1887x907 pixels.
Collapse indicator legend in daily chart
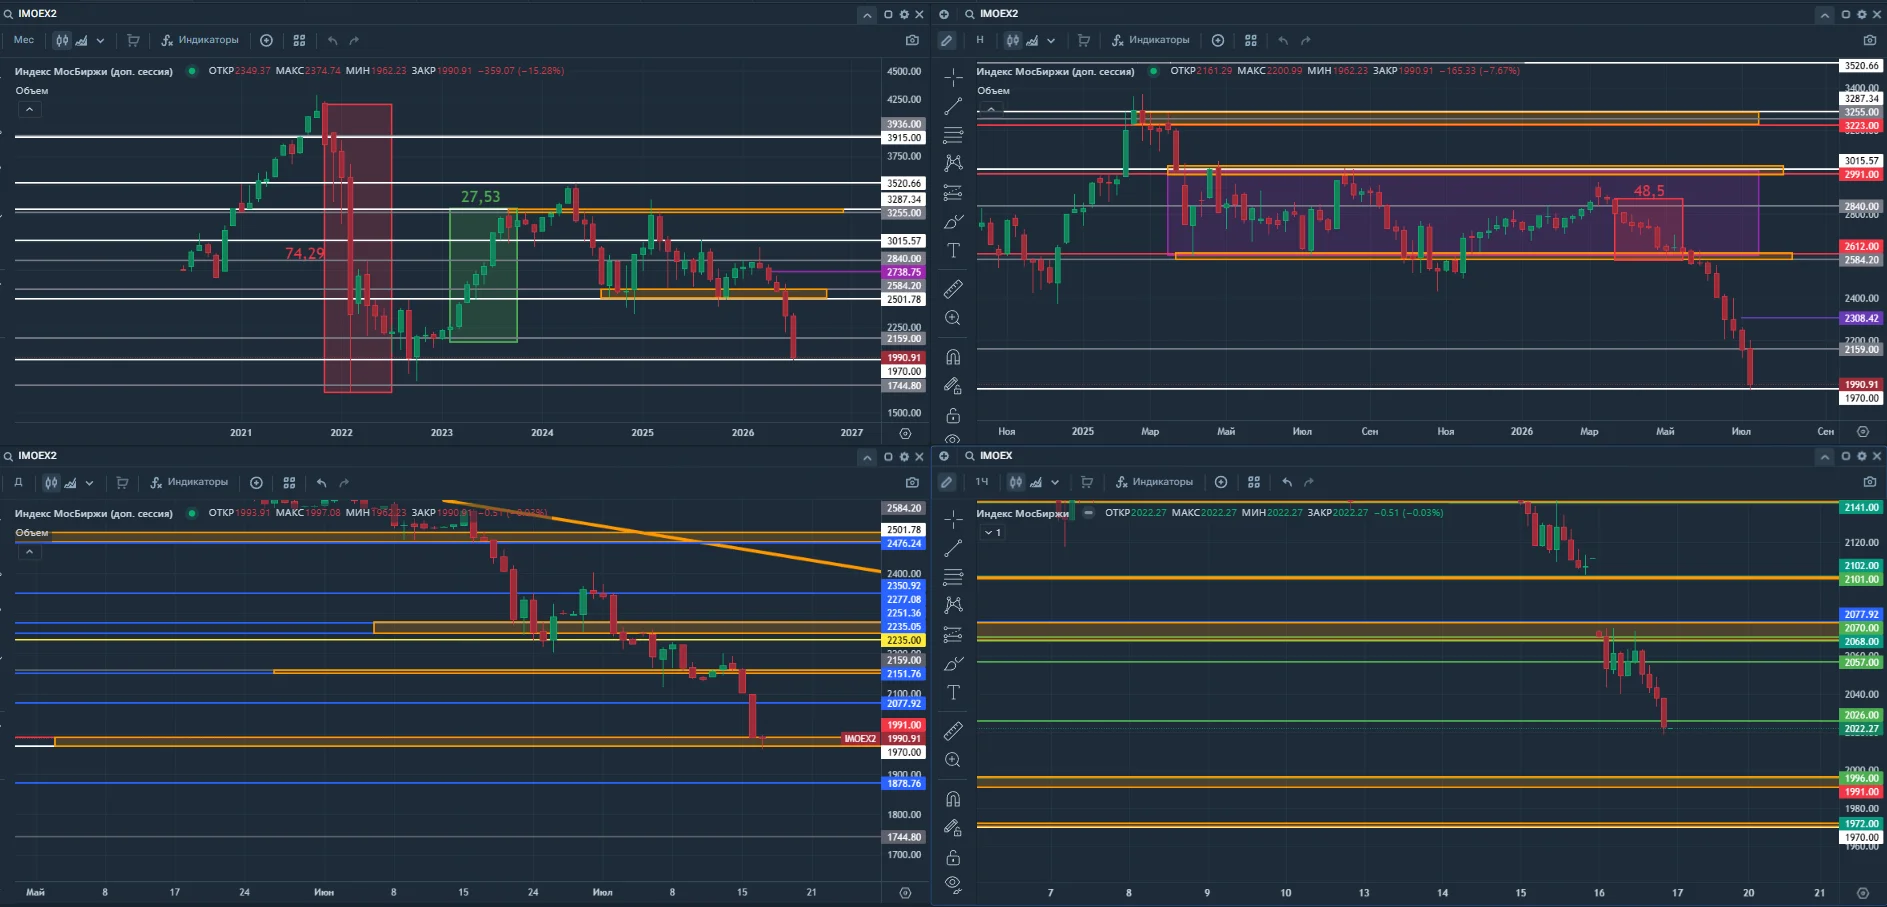click(30, 551)
